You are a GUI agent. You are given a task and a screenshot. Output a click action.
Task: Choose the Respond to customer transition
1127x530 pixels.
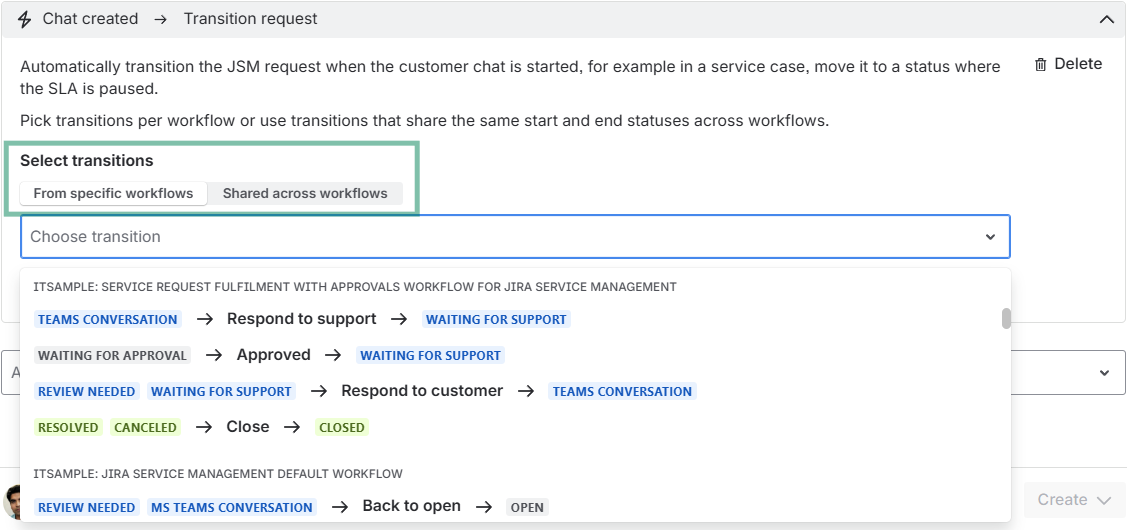(x=421, y=391)
